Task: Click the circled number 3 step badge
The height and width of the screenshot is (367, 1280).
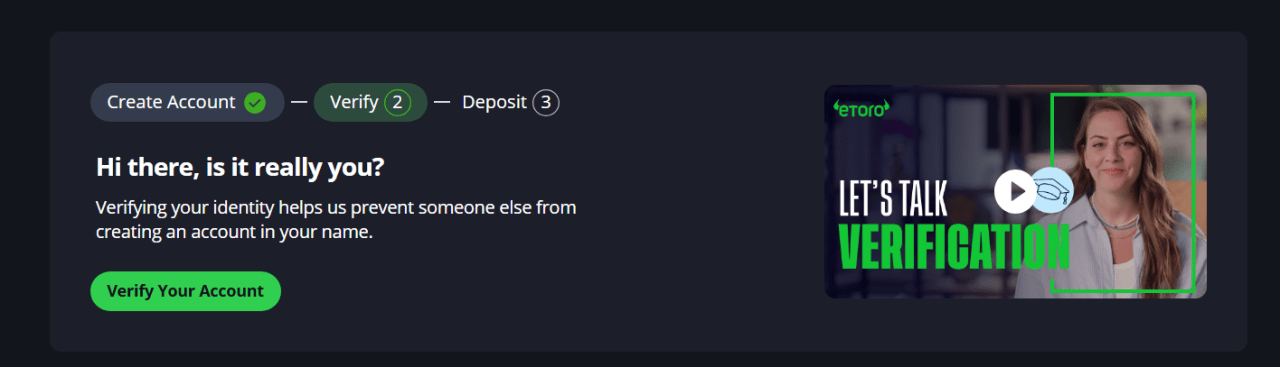Action: [x=545, y=102]
